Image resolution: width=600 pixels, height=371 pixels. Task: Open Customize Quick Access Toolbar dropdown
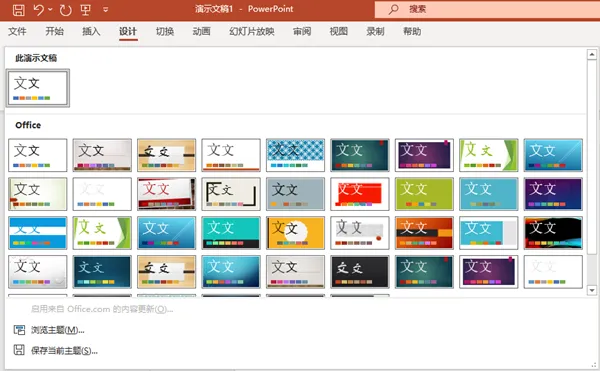[106, 10]
